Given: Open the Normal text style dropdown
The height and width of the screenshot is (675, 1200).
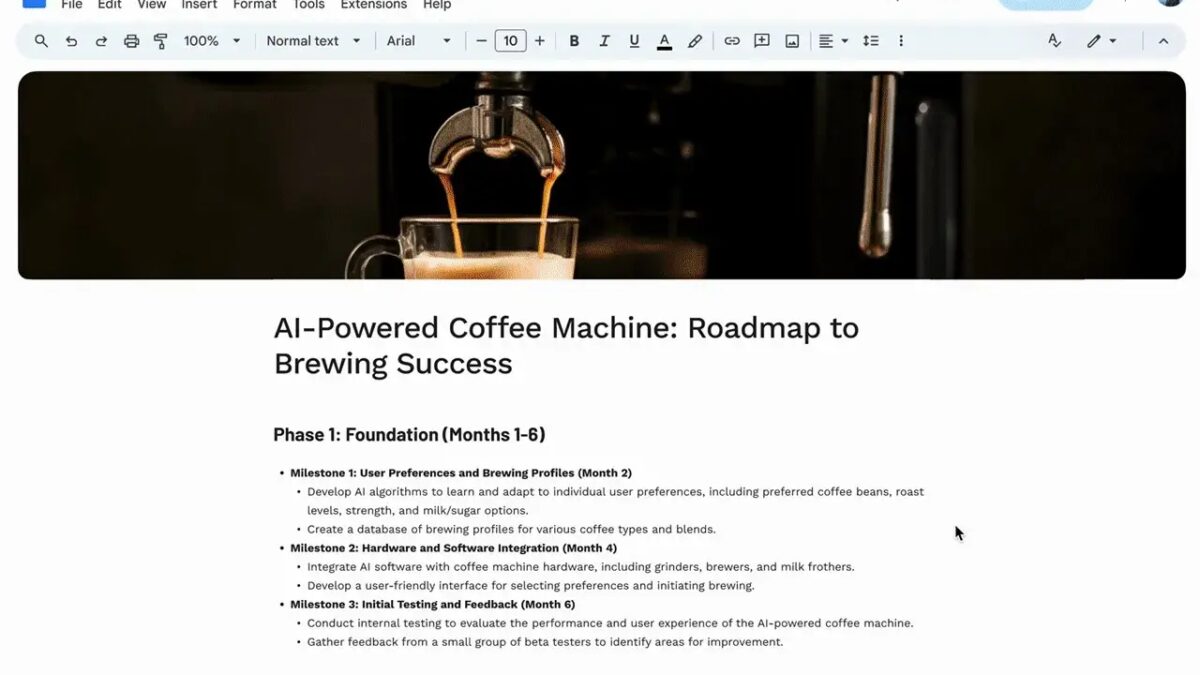Looking at the screenshot, I should point(313,41).
